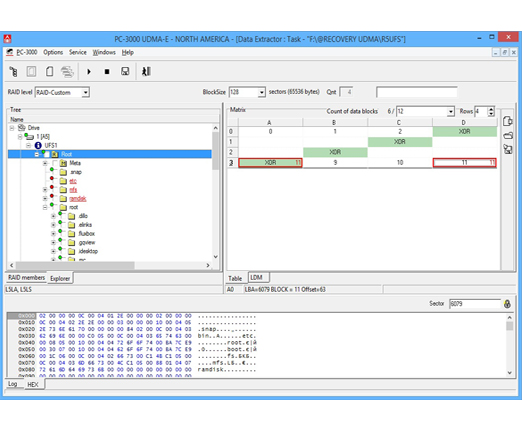
Task: Click the red application icon in the title bar
Action: 7,39
